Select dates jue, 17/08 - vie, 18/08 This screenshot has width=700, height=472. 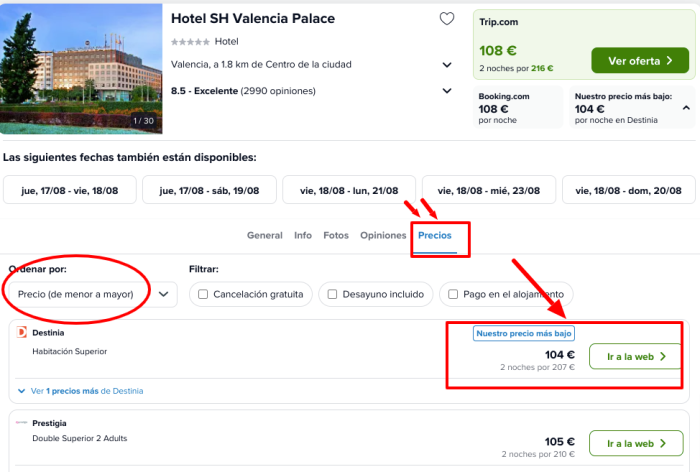[x=70, y=190]
